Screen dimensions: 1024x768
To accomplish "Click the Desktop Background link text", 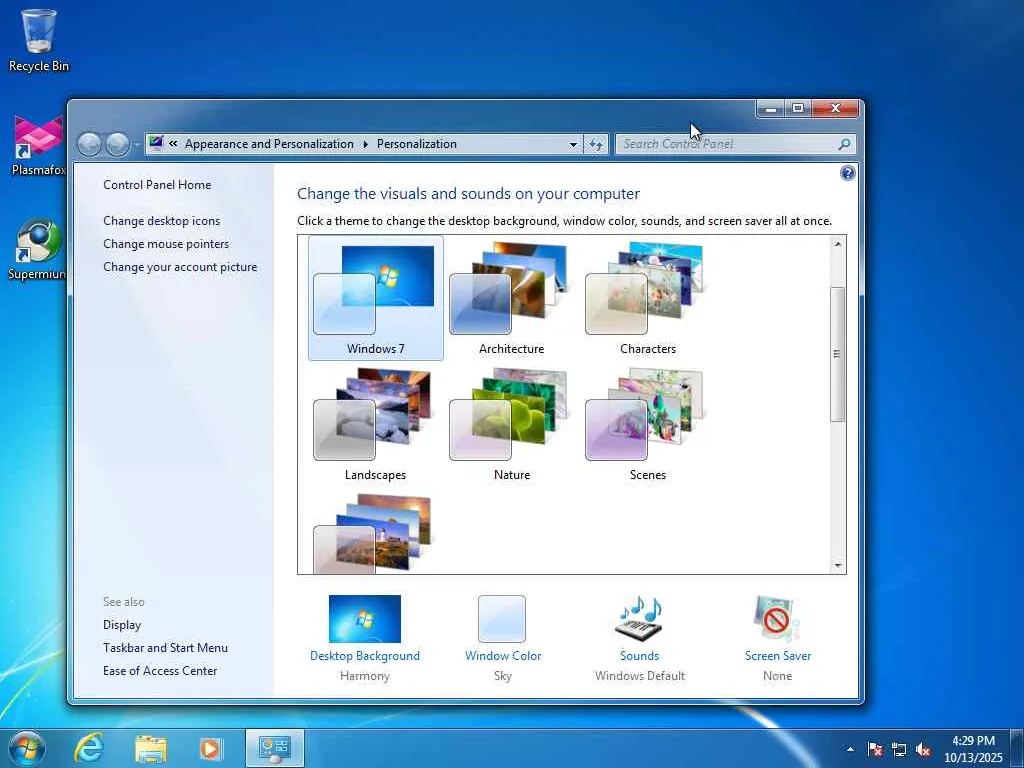I will [x=364, y=656].
